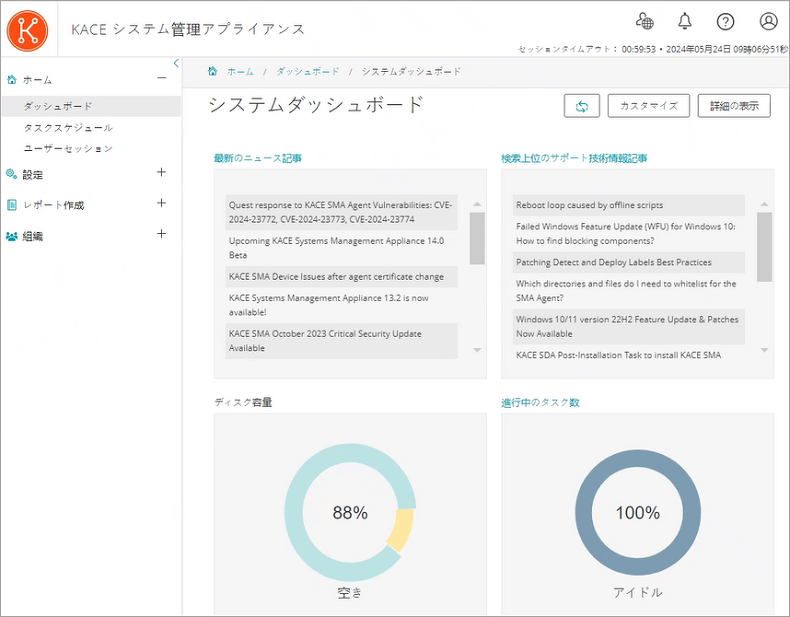The width and height of the screenshot is (790, 617).
Task: Open Windows 10/11 version 22H2 Feature Update article
Action: point(628,326)
